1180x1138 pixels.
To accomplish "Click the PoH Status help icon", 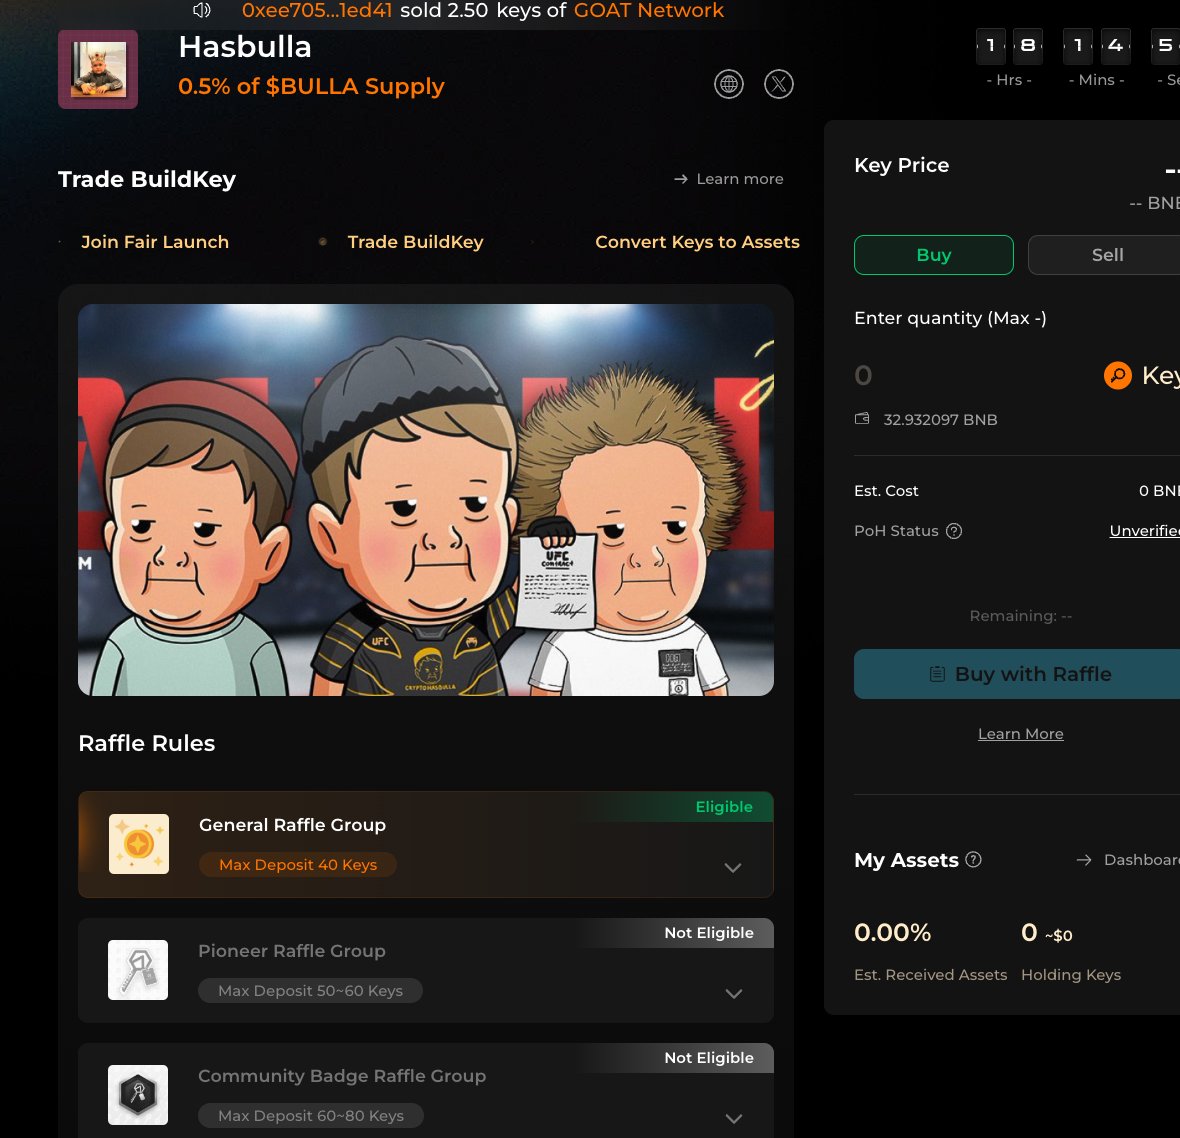I will point(954,531).
